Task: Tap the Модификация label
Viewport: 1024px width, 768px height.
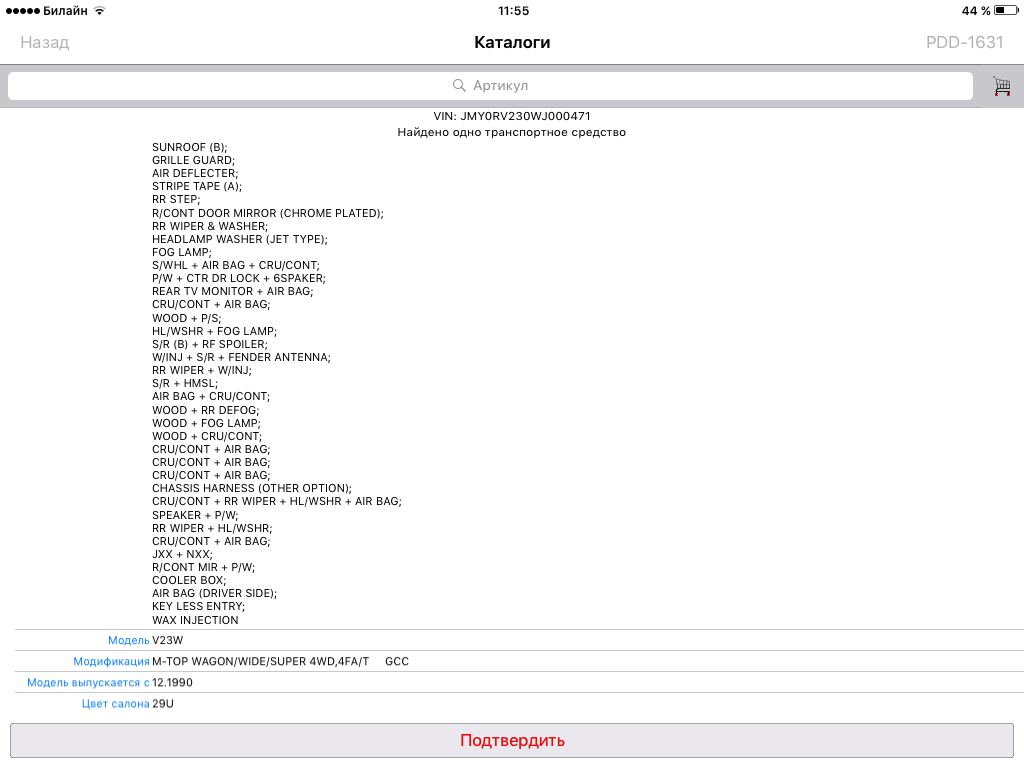Action: (111, 662)
